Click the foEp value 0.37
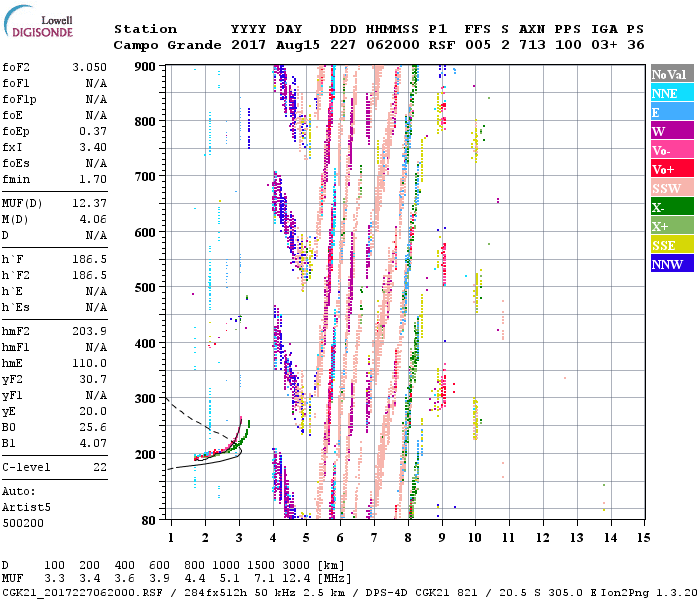 (93, 132)
